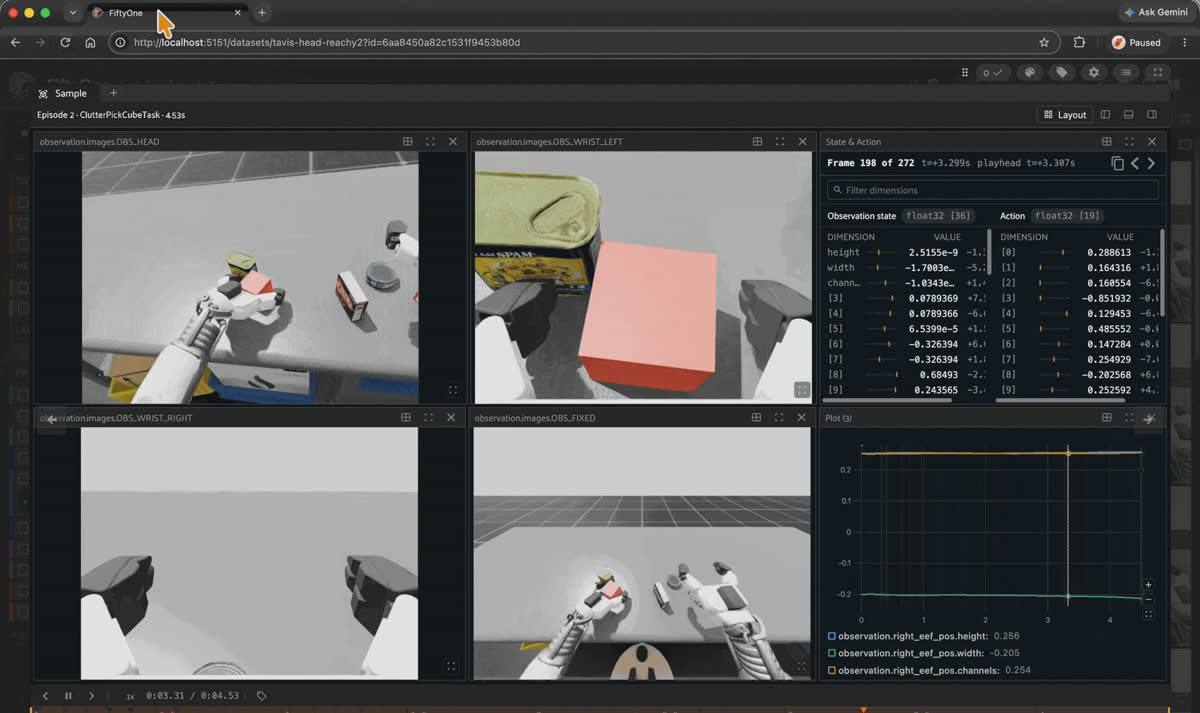Click the Filter dimensions search field
The image size is (1200, 713).
point(992,190)
